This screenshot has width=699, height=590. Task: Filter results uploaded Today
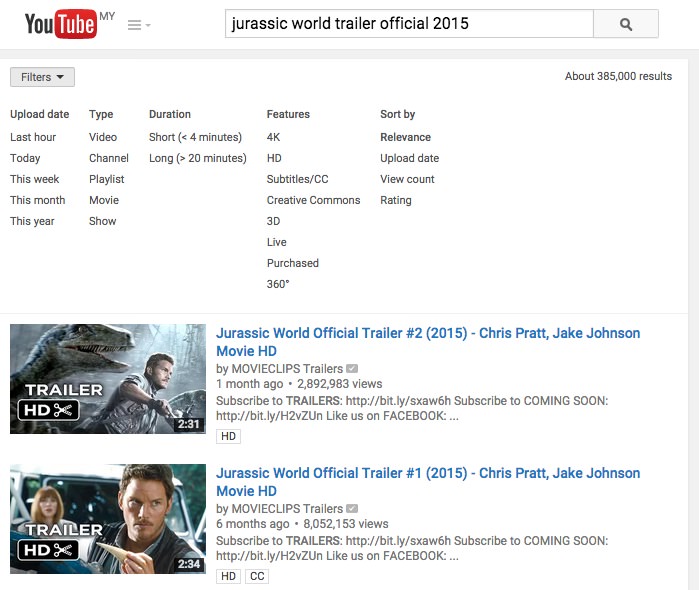coord(25,158)
